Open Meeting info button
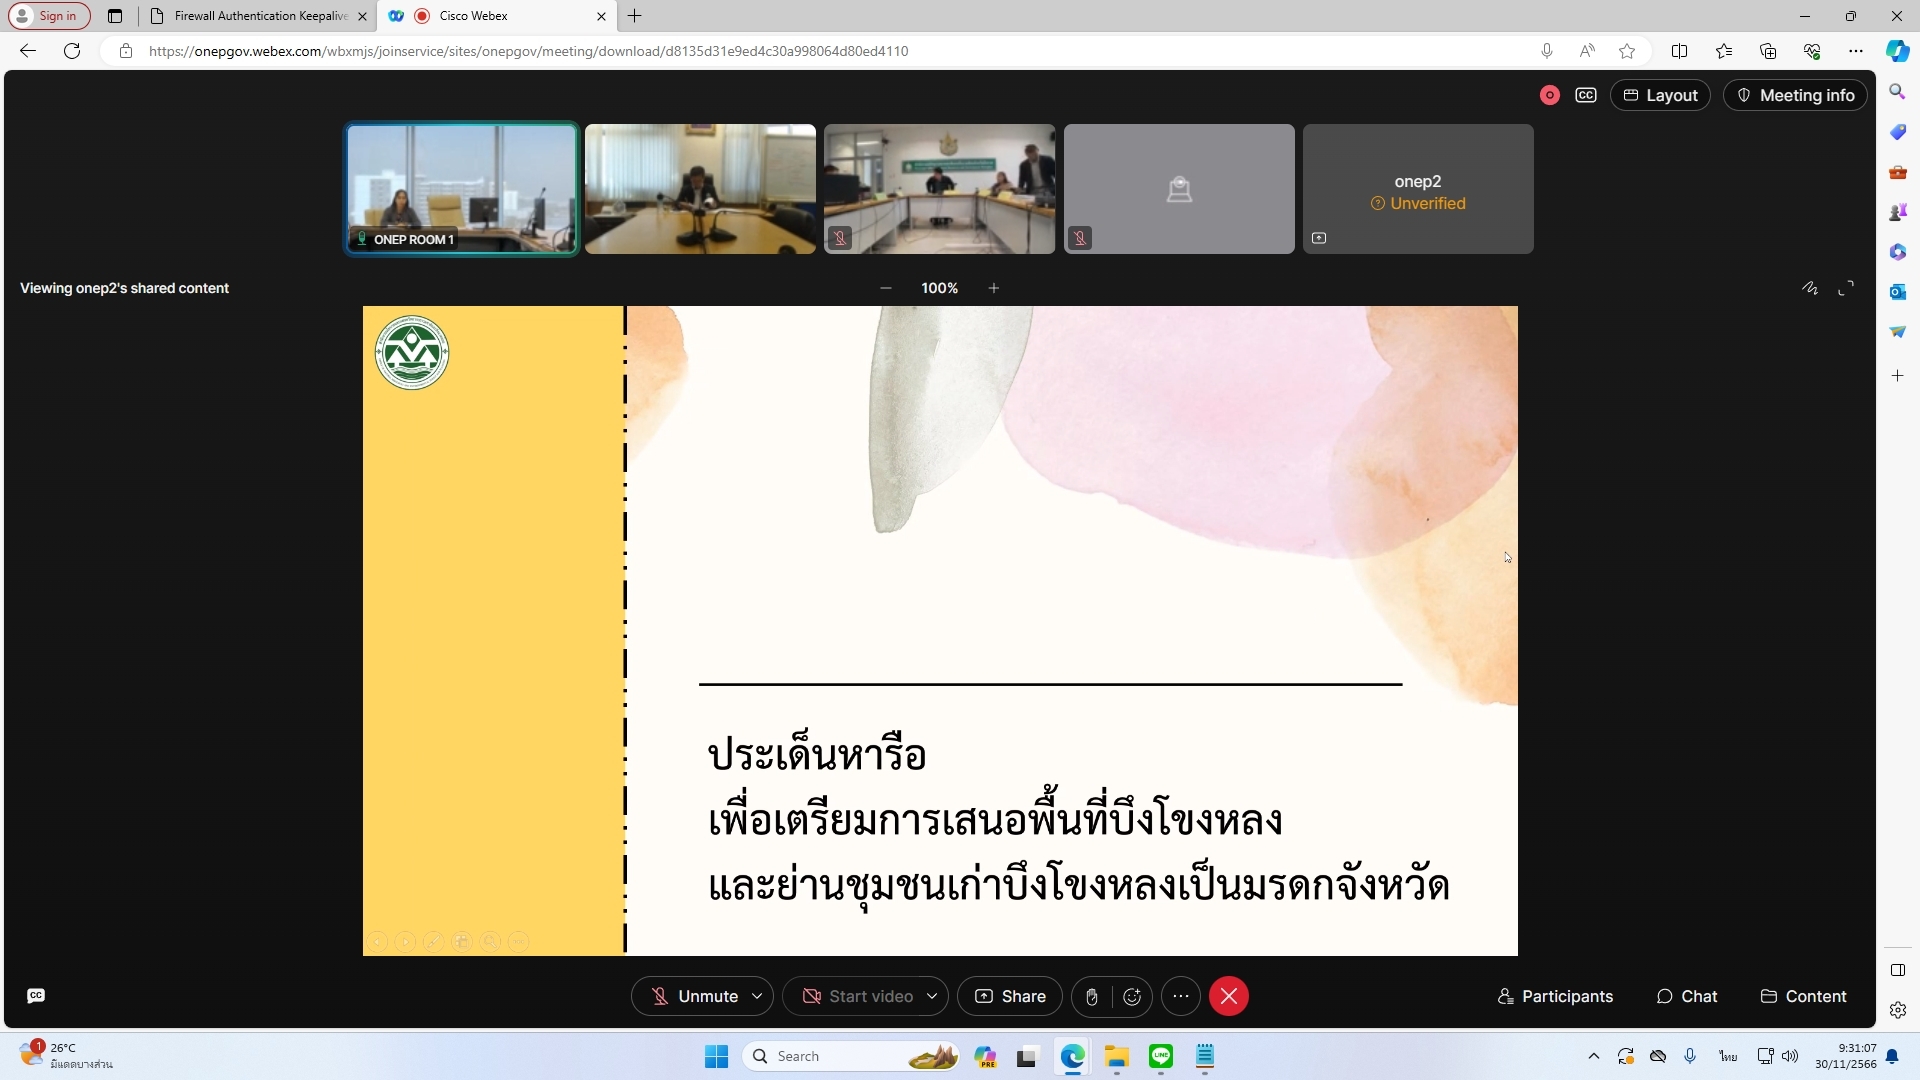1920x1080 pixels. coord(1796,95)
